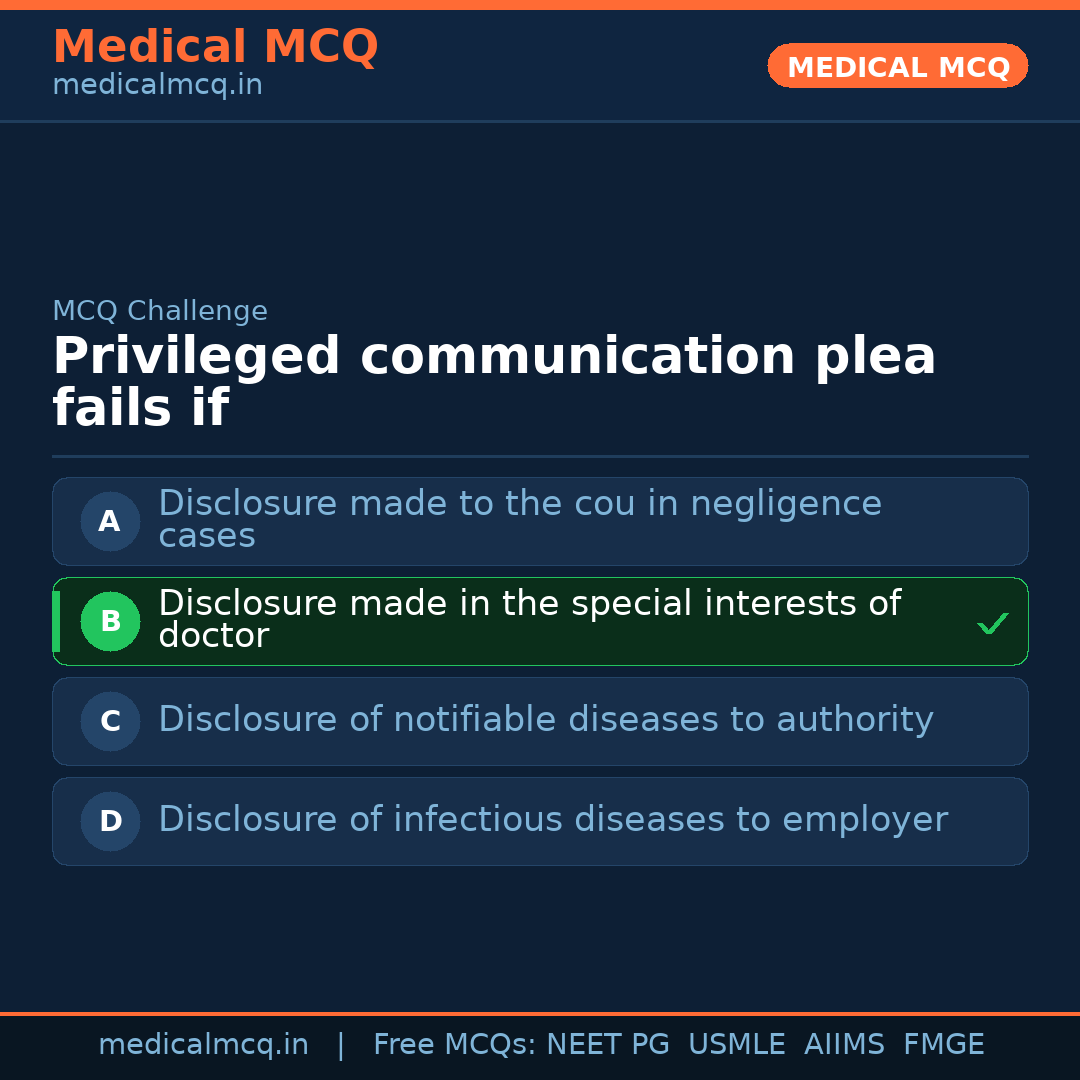Click the orange MEDICAL MCQ badge
Screen dimensions: 1080x1080
[897, 67]
